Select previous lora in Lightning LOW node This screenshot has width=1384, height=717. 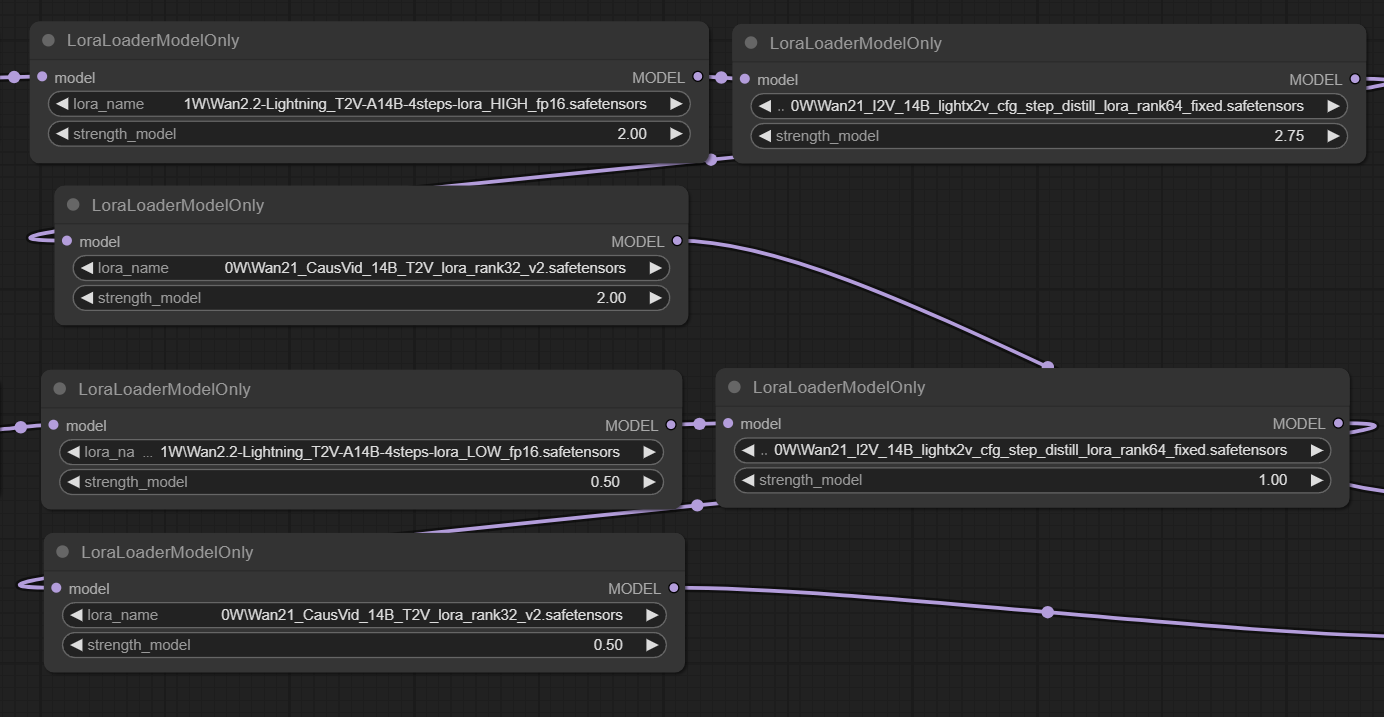74,452
